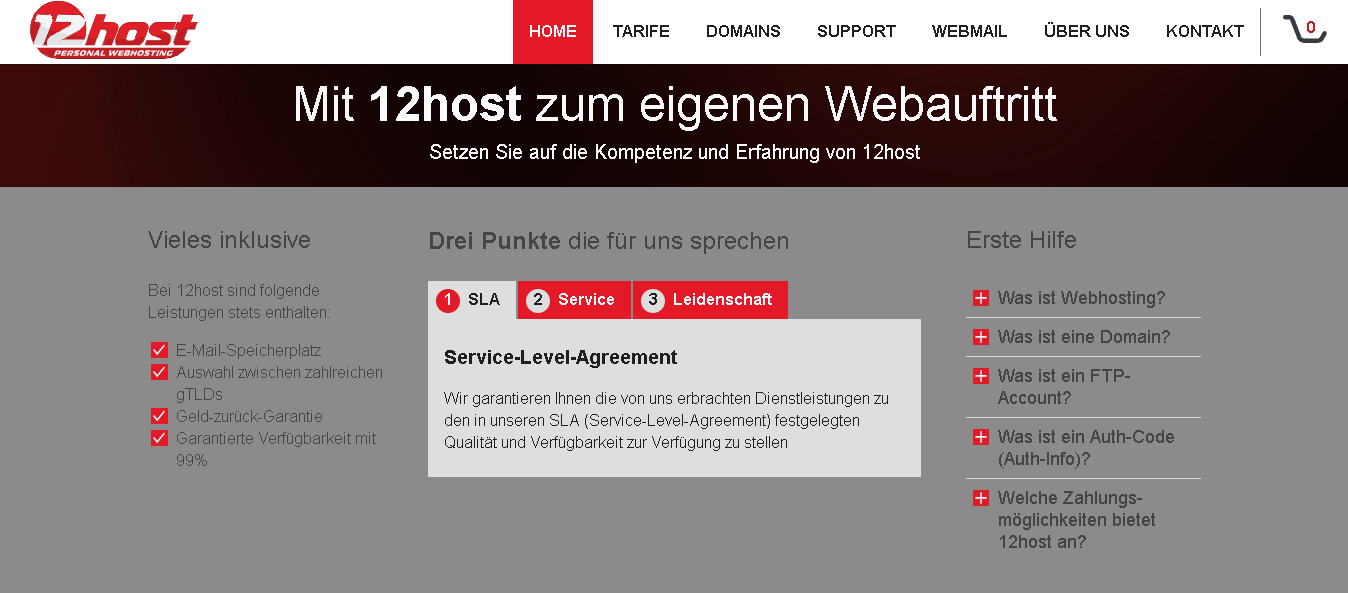Click plus icon beside Was ist eine Domain?
Viewport: 1348px width, 593px height.
pyautogui.click(x=981, y=337)
